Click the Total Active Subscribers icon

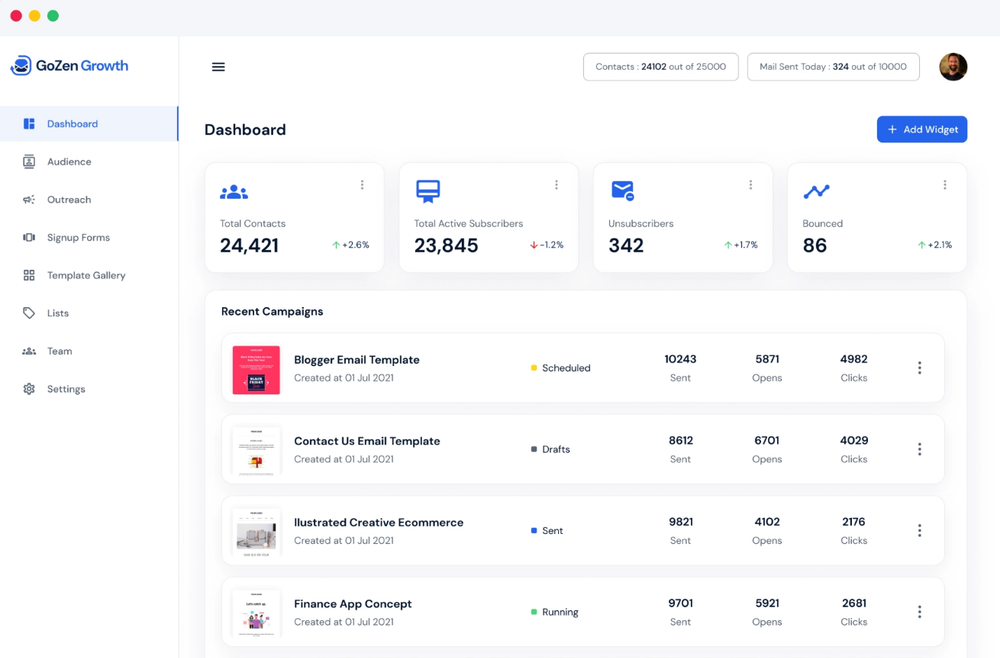click(x=428, y=191)
